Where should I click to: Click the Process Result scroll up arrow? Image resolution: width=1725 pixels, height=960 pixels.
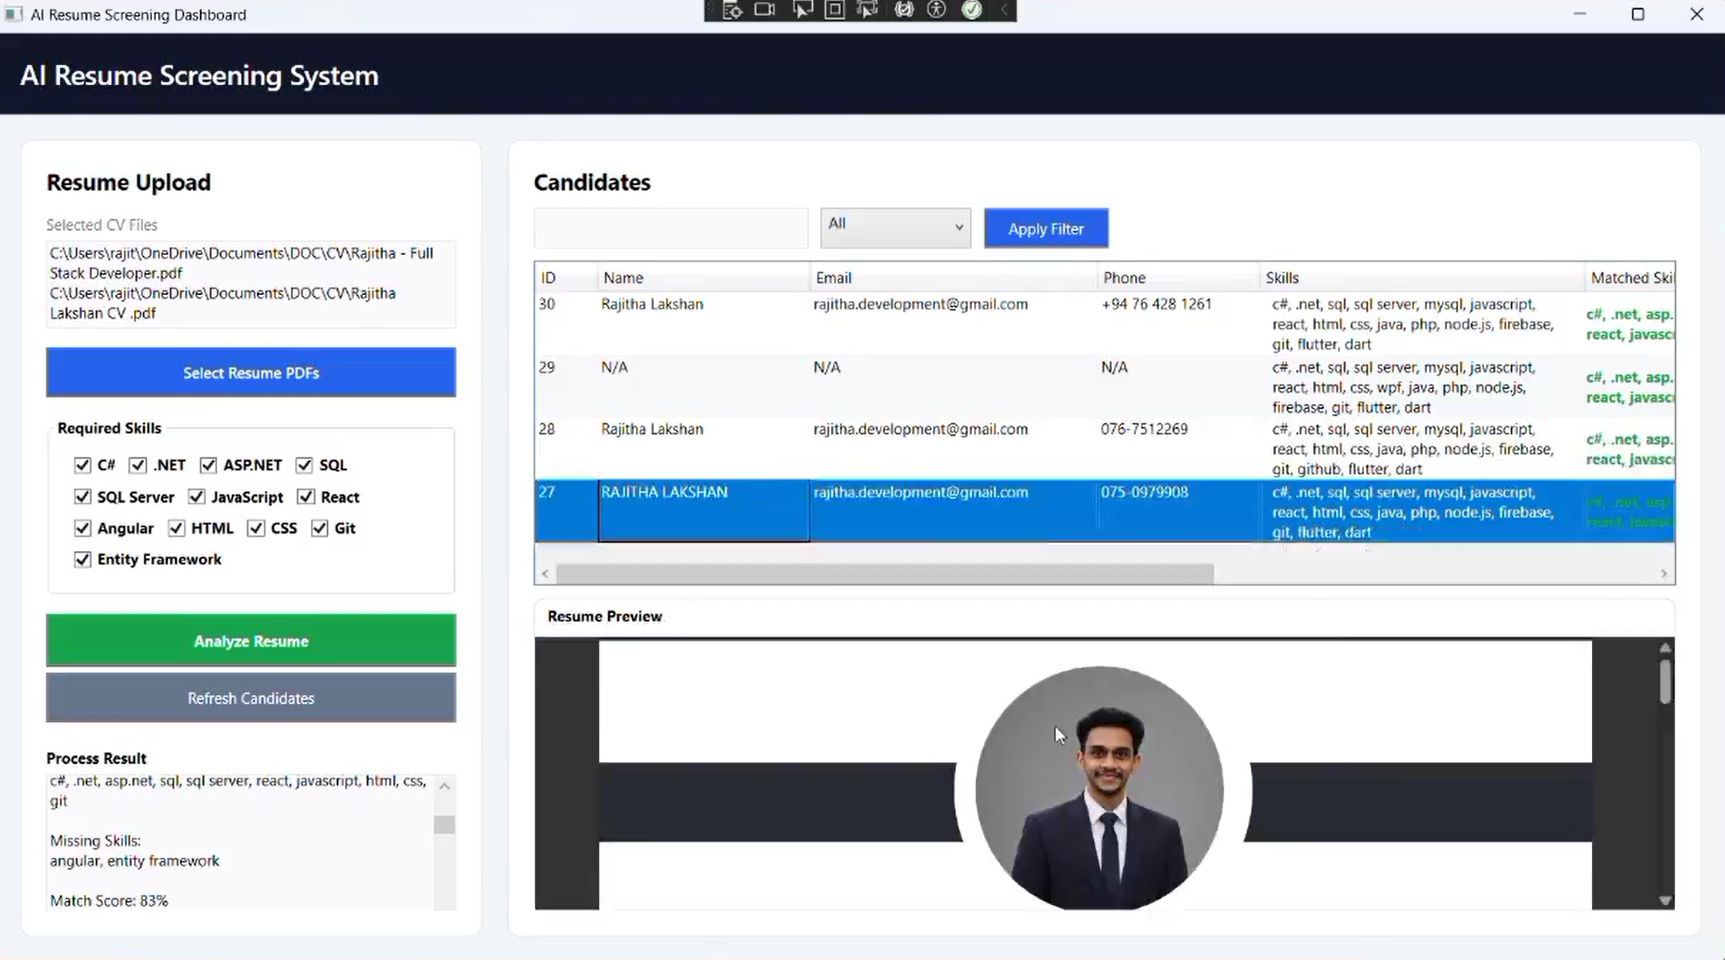[444, 787]
